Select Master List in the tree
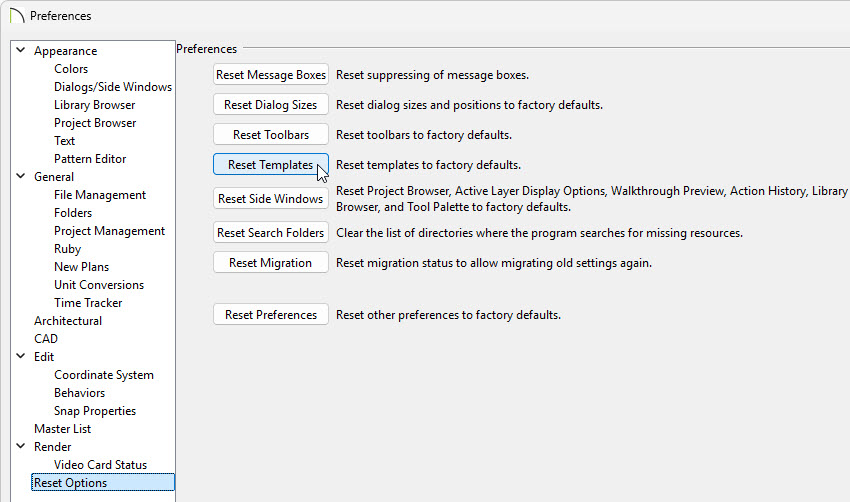This screenshot has height=502, width=850. [62, 429]
